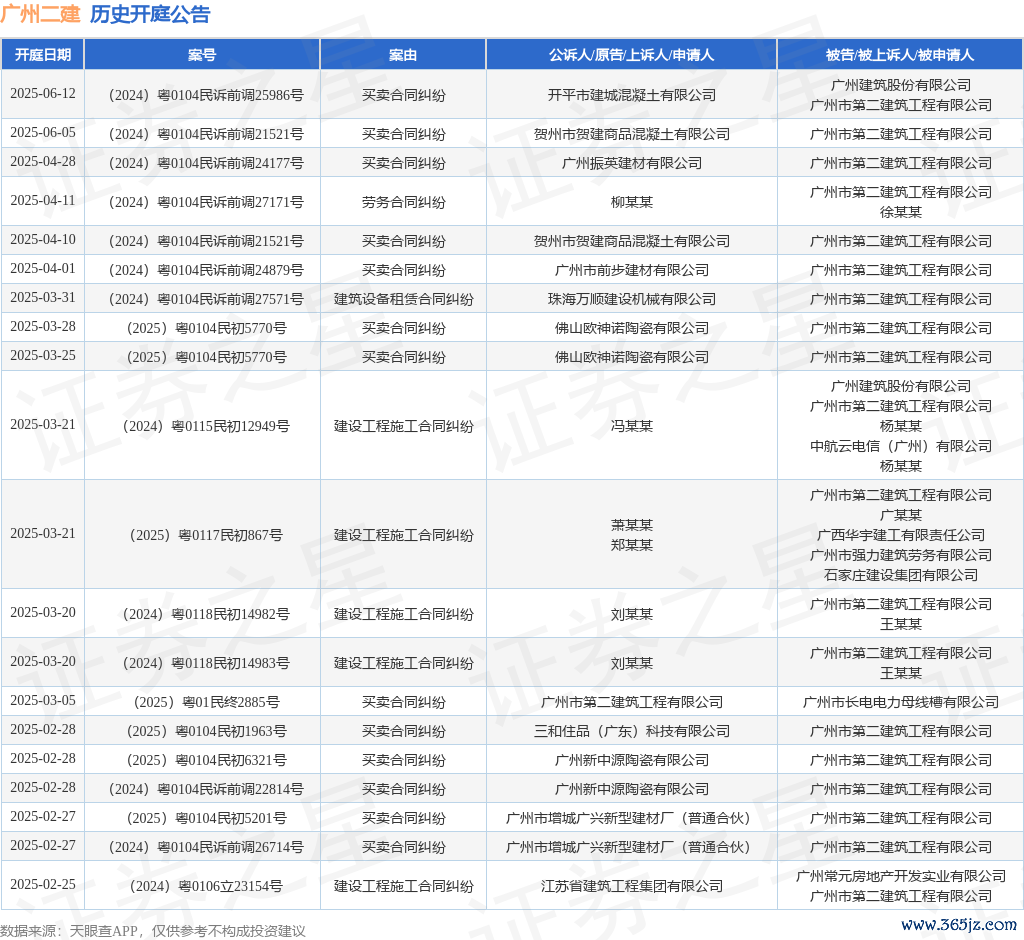Viewport: 1024px width, 940px height.
Task: Select defendant 石家庄建设集团有限公司
Action: (x=901, y=575)
